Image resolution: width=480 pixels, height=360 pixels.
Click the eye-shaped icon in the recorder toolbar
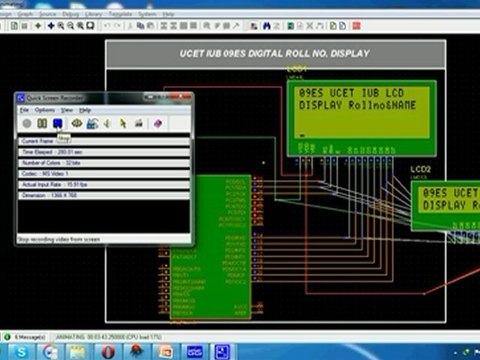point(77,124)
